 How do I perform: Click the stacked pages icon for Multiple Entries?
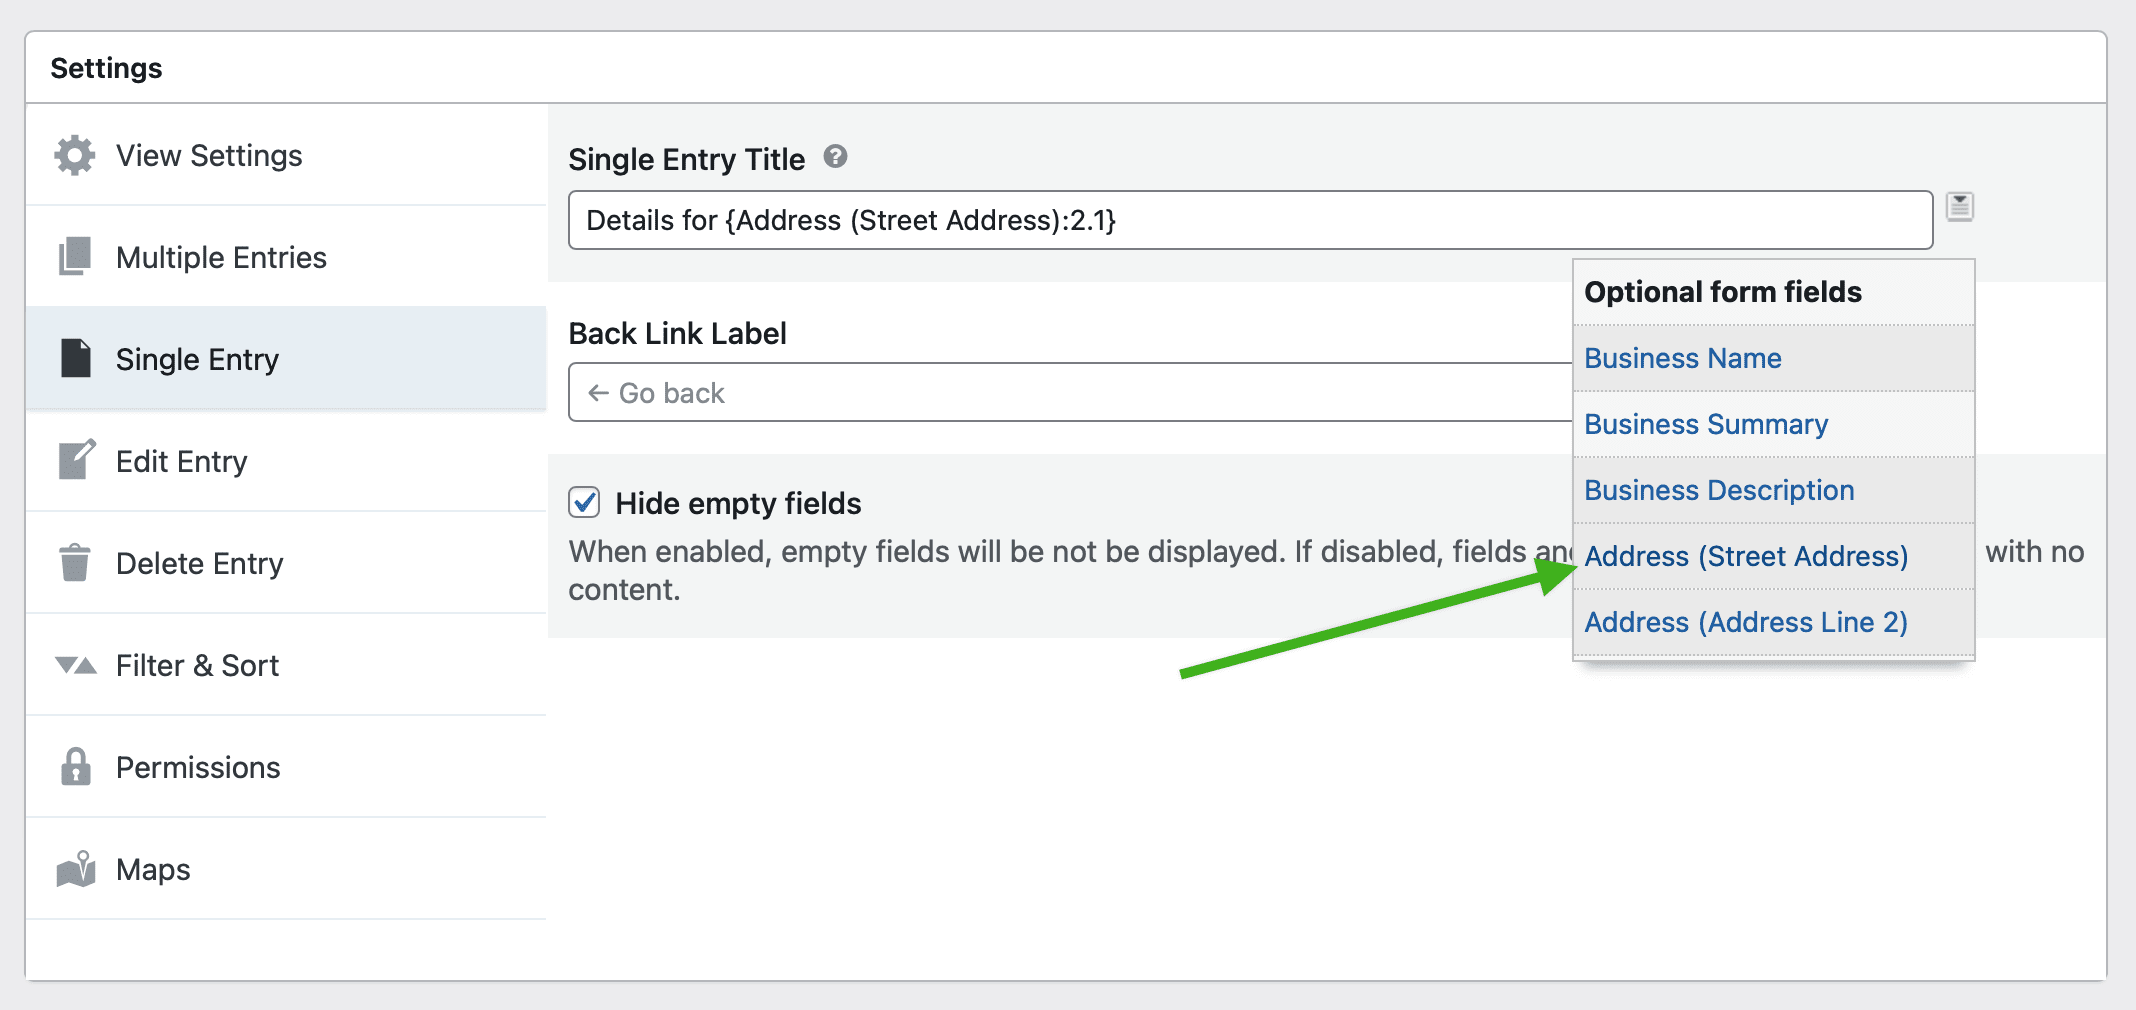pyautogui.click(x=74, y=256)
